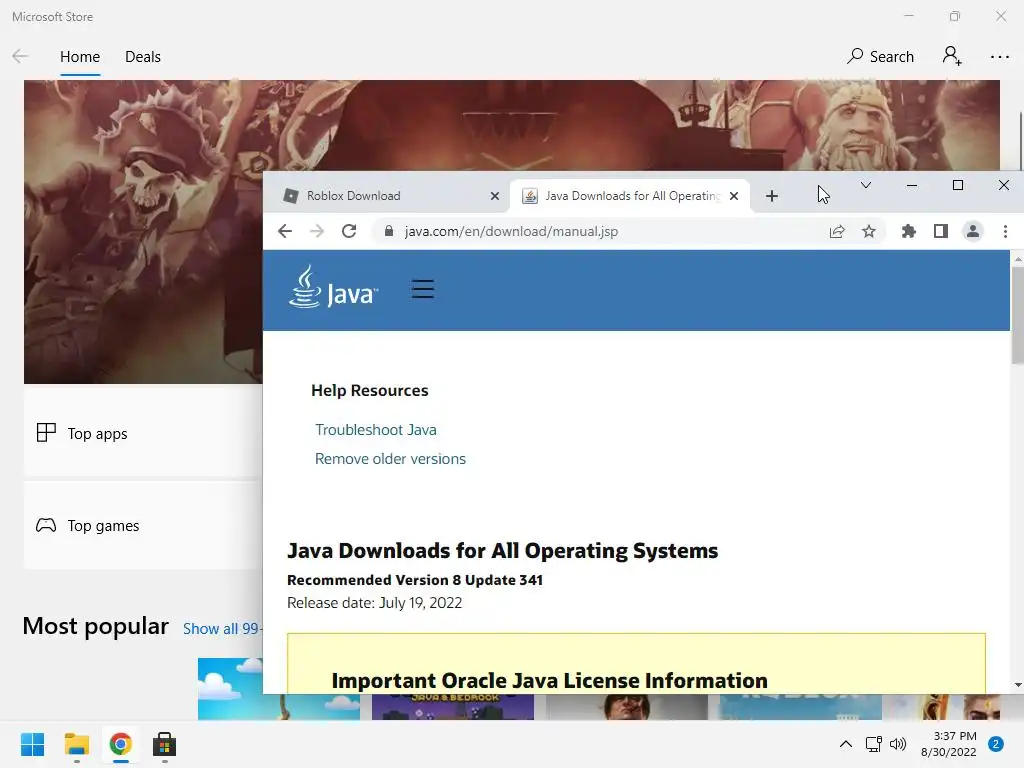Screen dimensions: 1024x768
Task: Open a new Chrome tab
Action: click(x=771, y=196)
